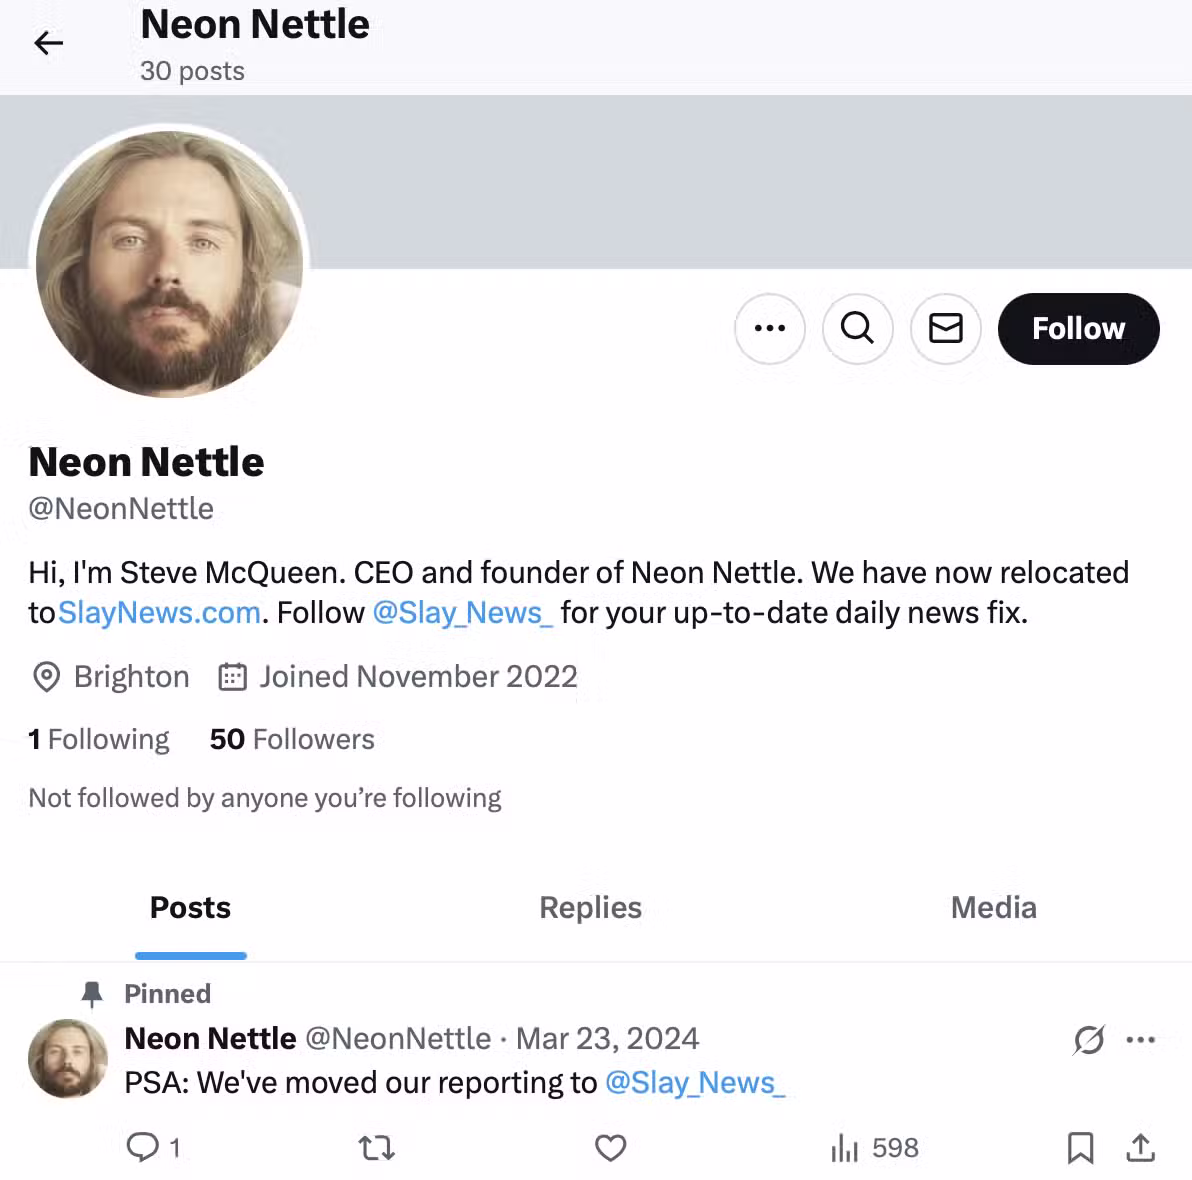
Task: Click 'Not followed by anyone you're following'
Action: [x=265, y=798]
